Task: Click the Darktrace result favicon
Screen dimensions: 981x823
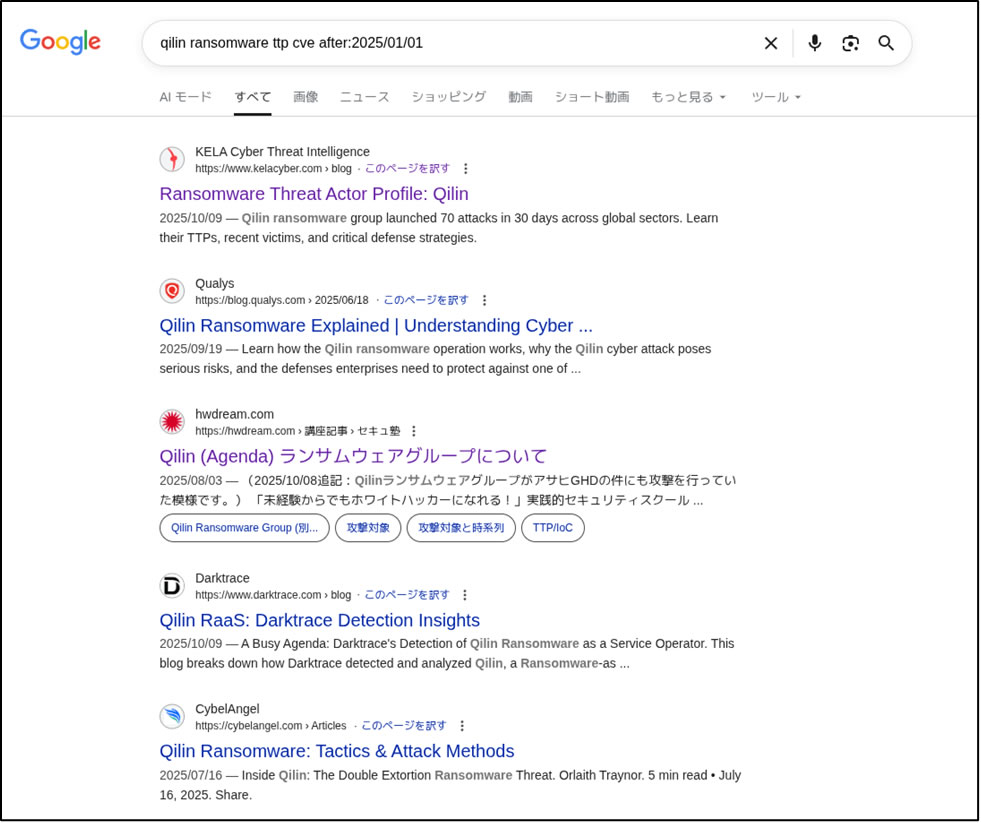Action: [x=171, y=586]
